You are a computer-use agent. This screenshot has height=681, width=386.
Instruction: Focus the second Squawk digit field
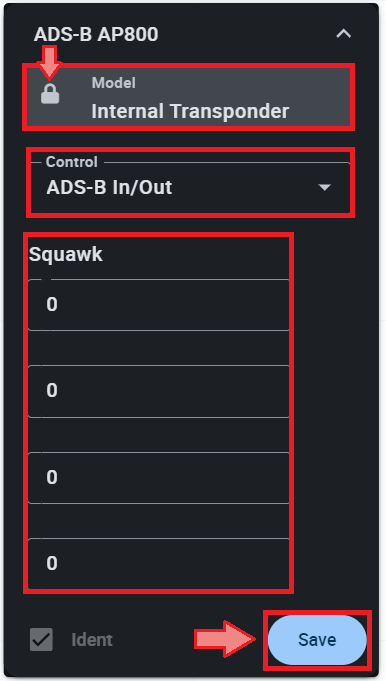tap(158, 391)
